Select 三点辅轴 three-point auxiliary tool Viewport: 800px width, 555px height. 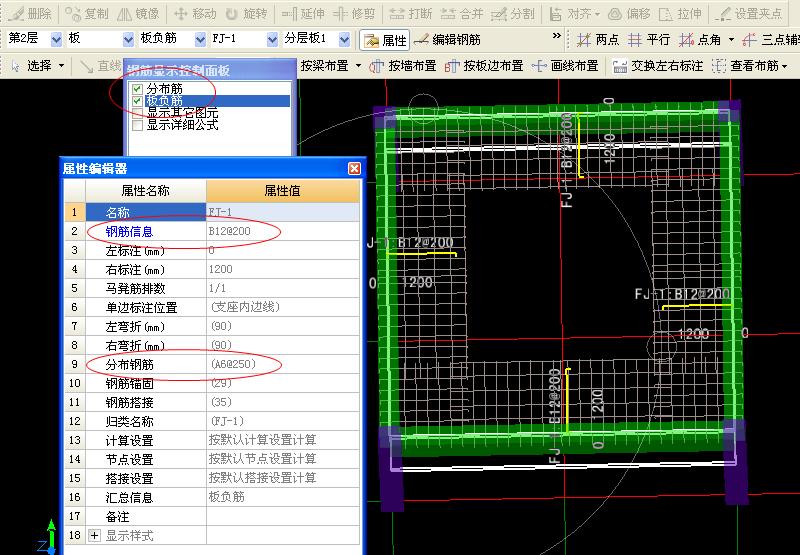[770, 40]
